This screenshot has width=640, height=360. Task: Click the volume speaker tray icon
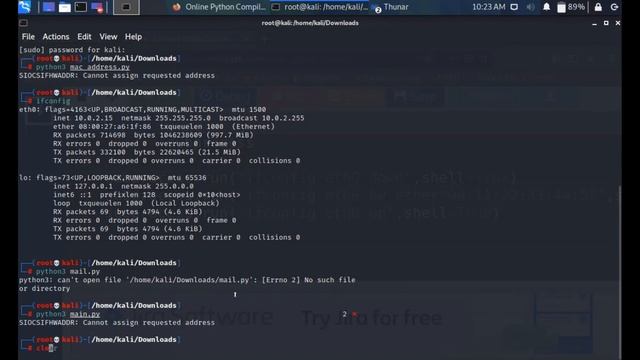[530, 7]
